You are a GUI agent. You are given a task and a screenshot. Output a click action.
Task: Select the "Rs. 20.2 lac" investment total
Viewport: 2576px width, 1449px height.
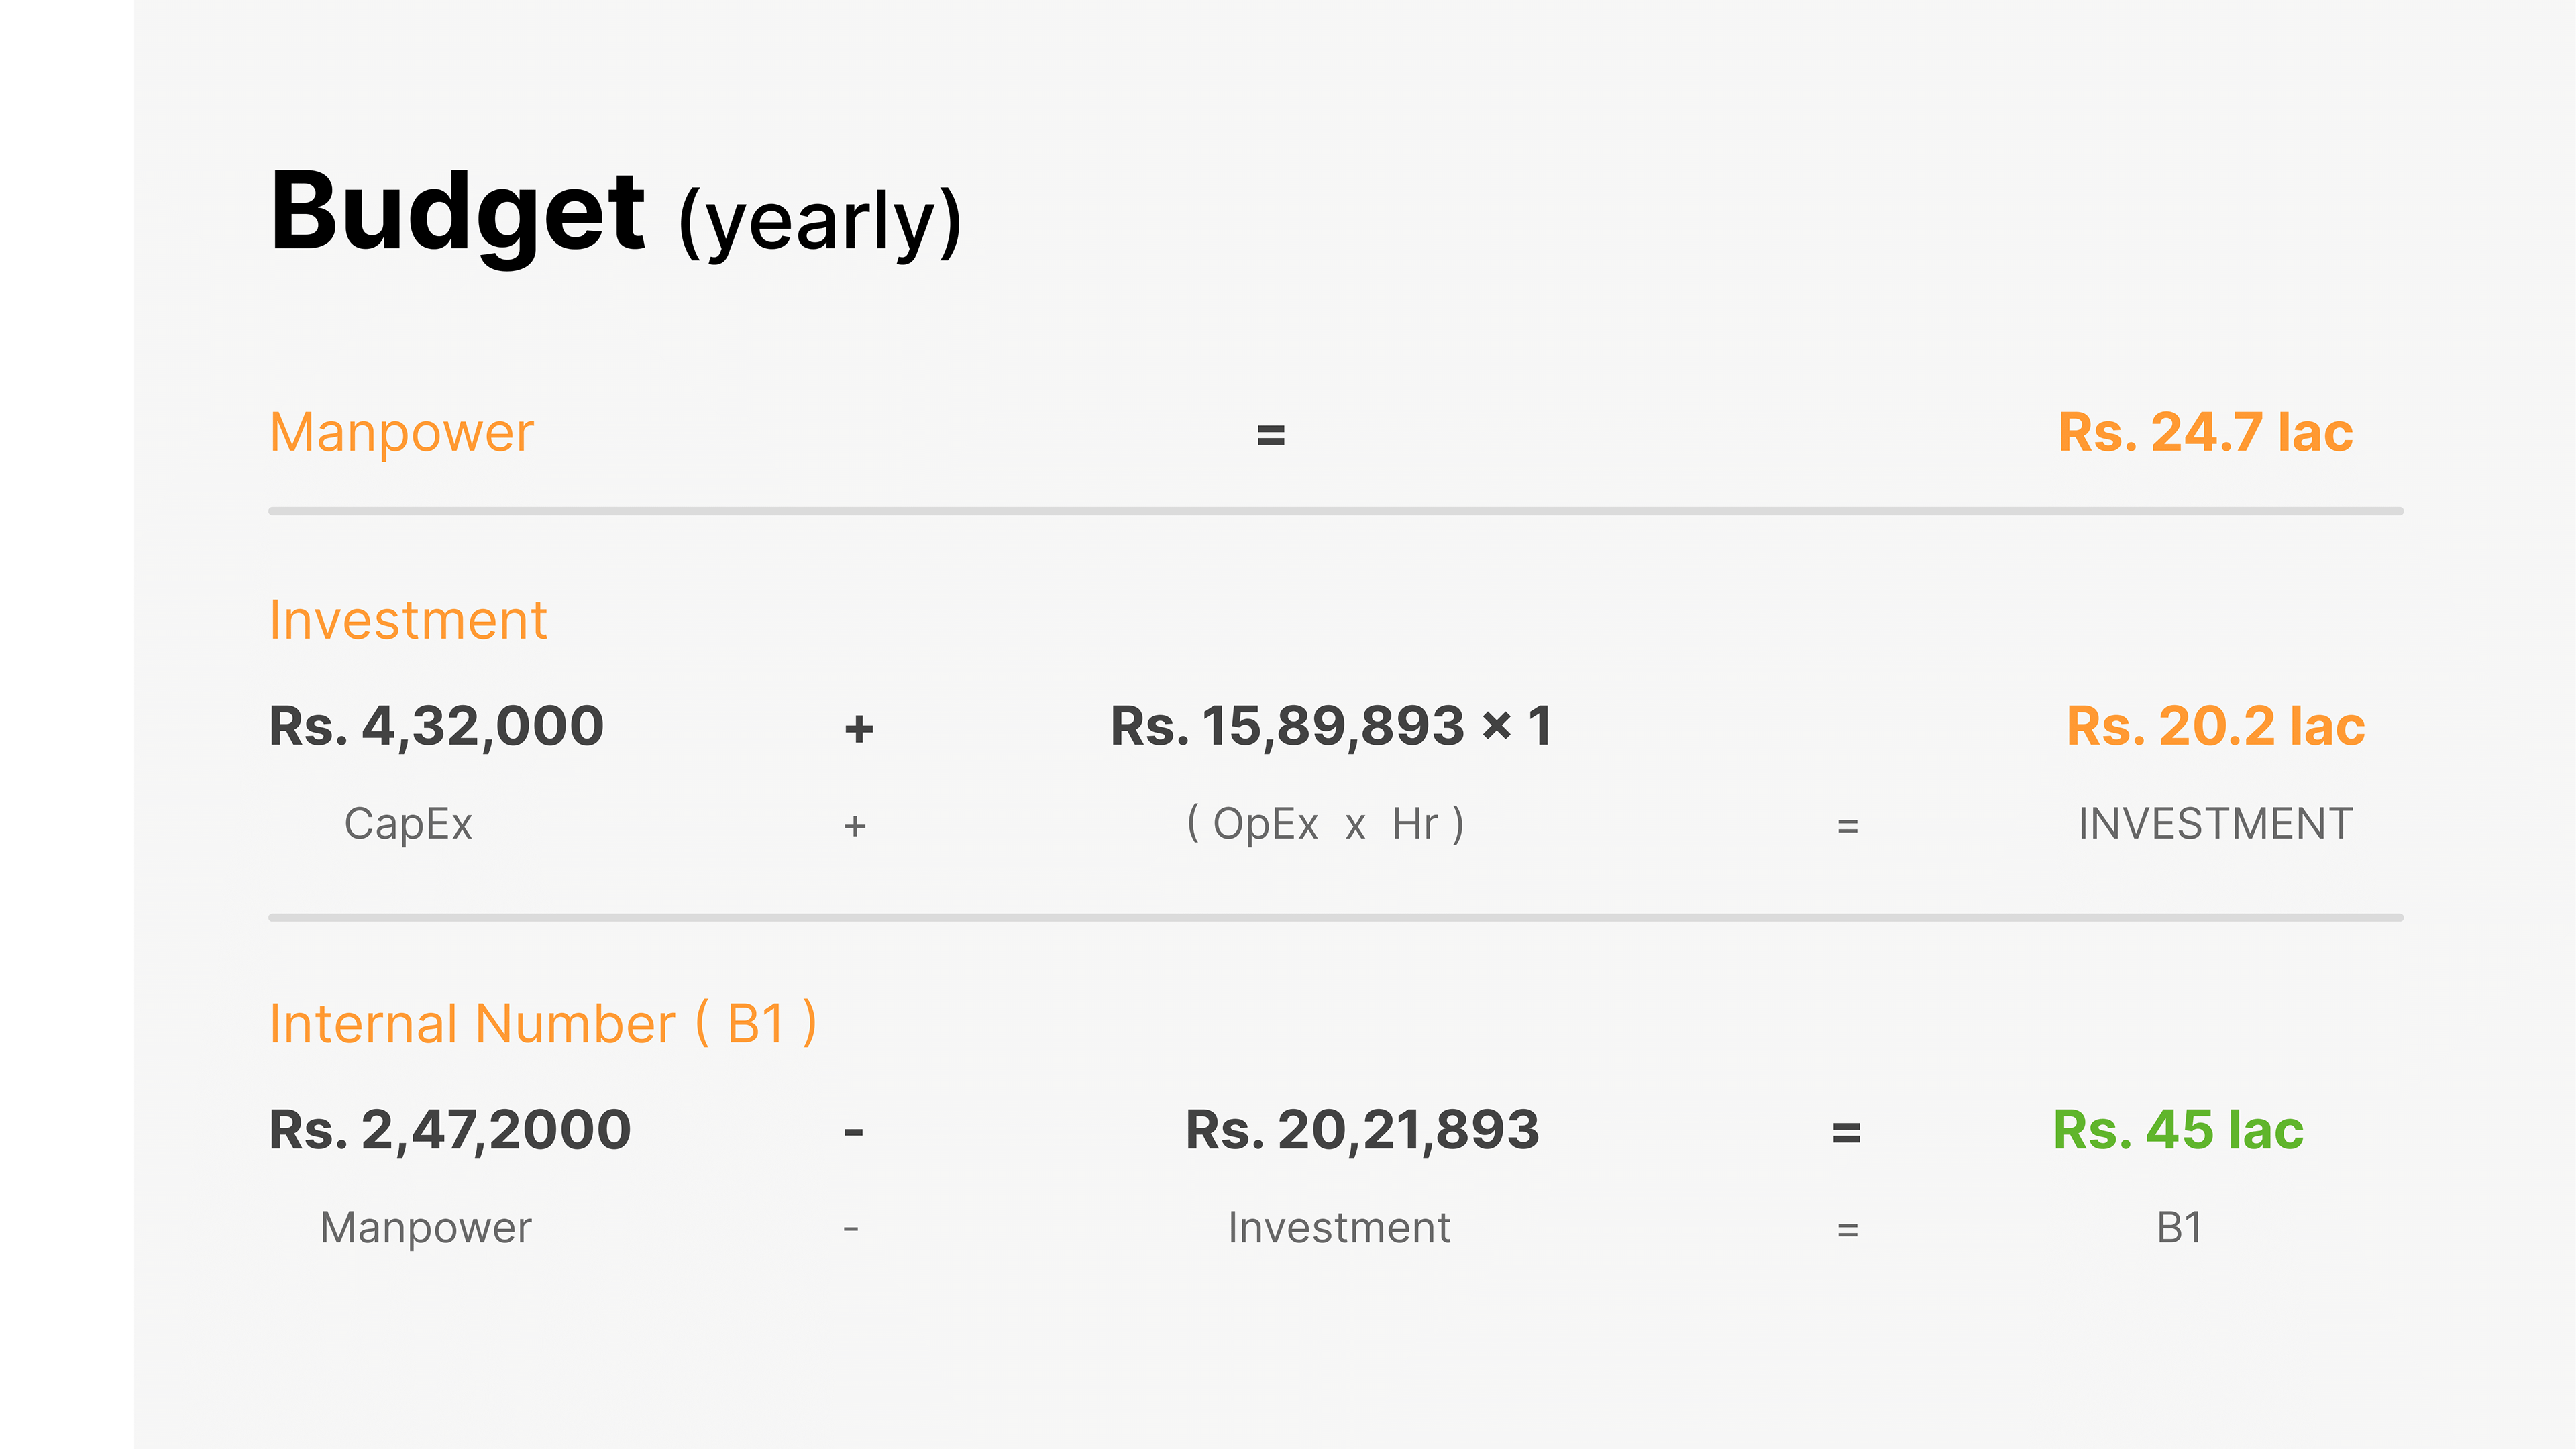coord(2215,726)
